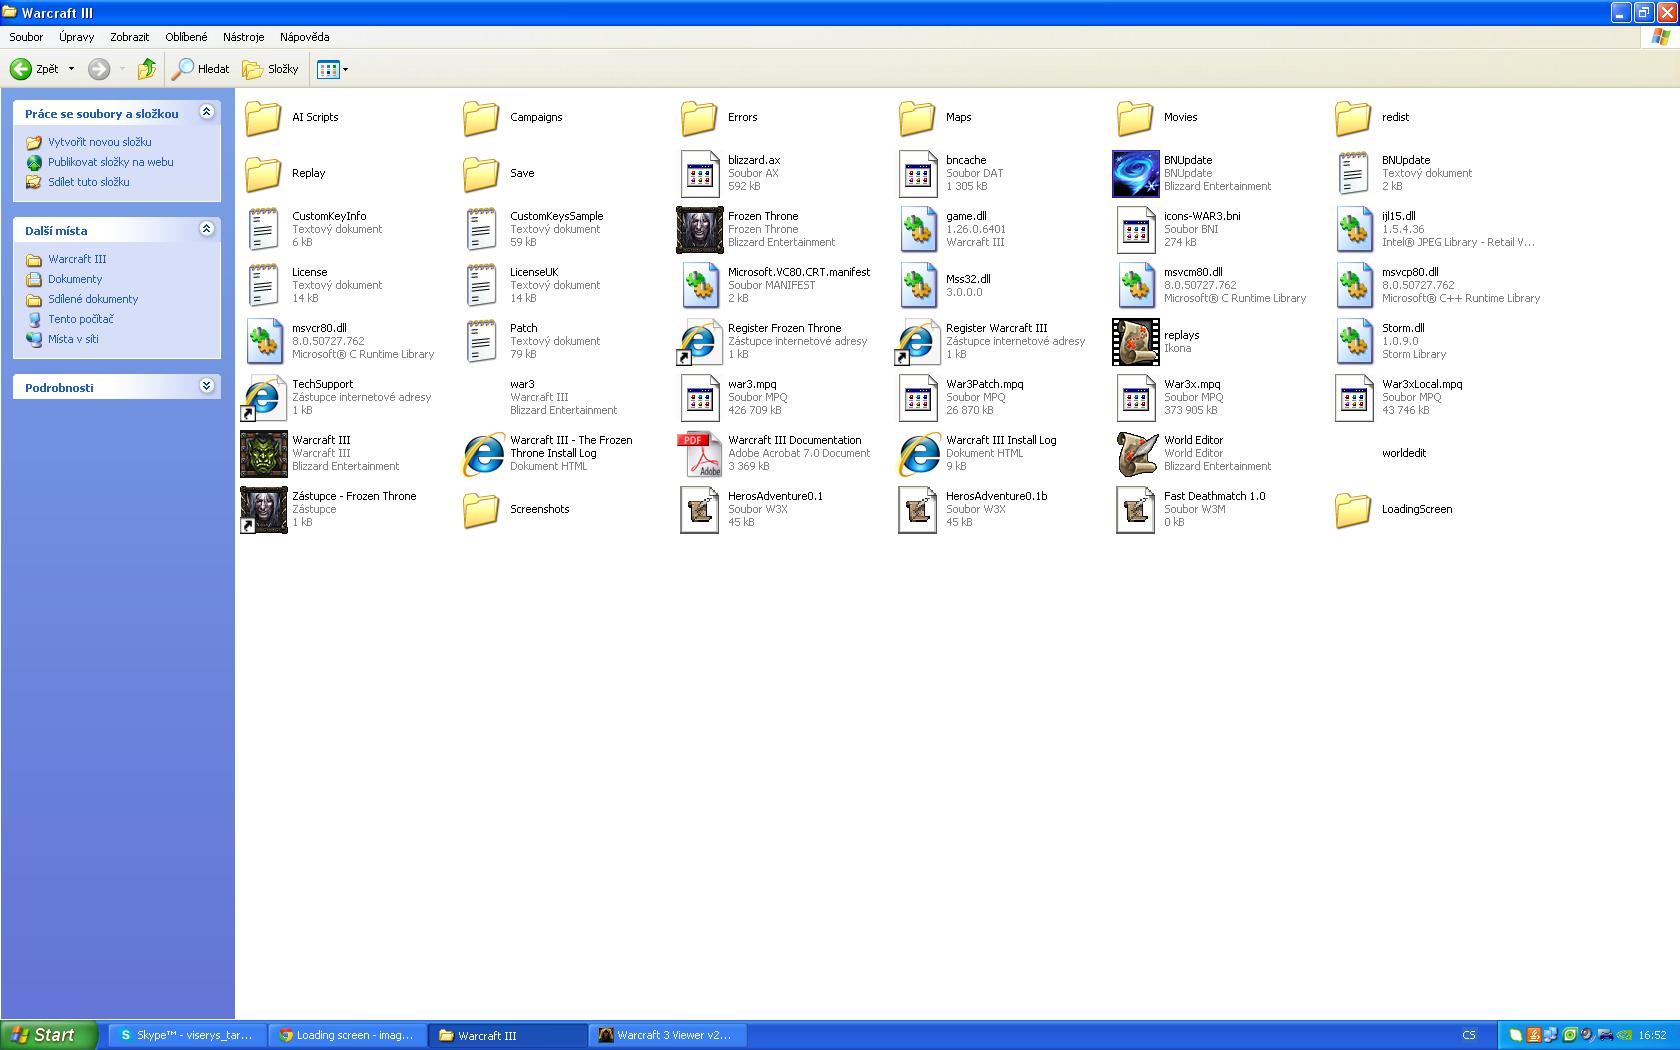The height and width of the screenshot is (1050, 1680).
Task: Switch to Skype taskbar button
Action: pos(187,1035)
